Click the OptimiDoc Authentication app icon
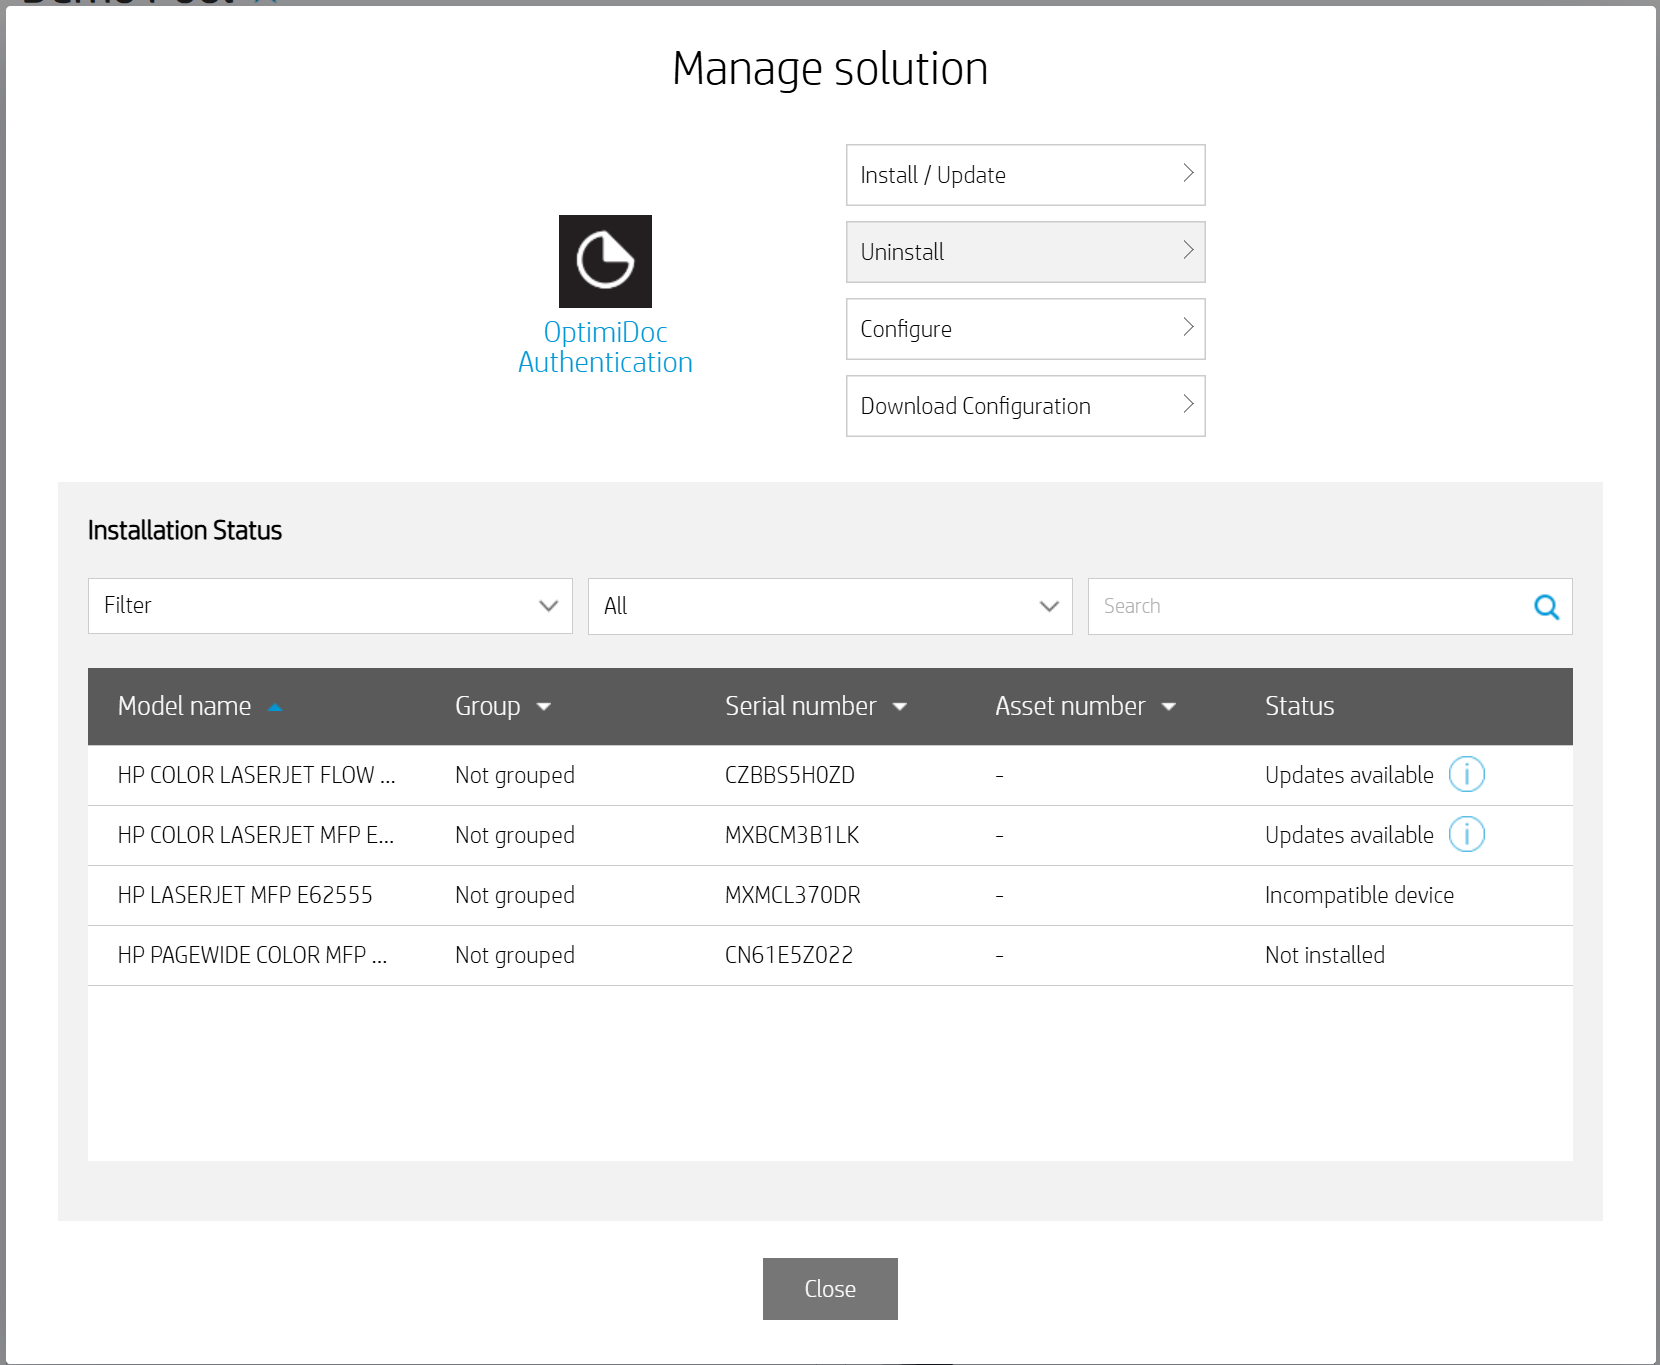This screenshot has height=1365, width=1660. pyautogui.click(x=605, y=261)
